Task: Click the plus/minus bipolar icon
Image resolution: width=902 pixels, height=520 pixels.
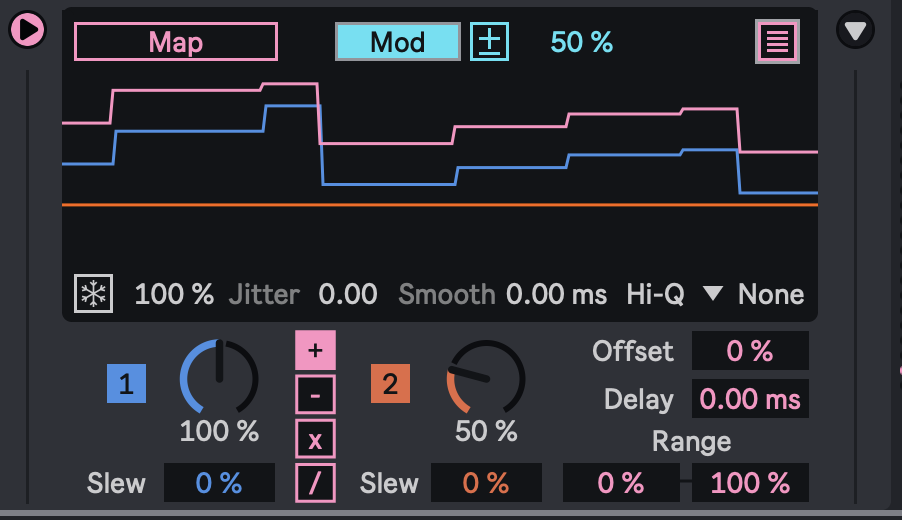Action: pyautogui.click(x=490, y=42)
